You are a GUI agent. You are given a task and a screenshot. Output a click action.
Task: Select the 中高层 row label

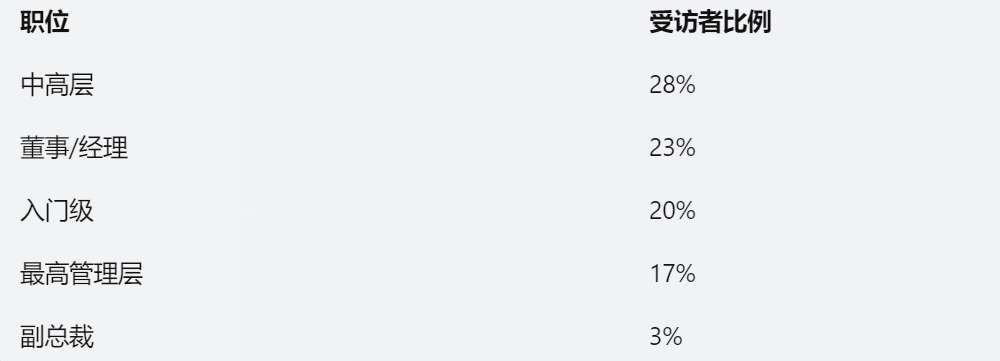(57, 85)
